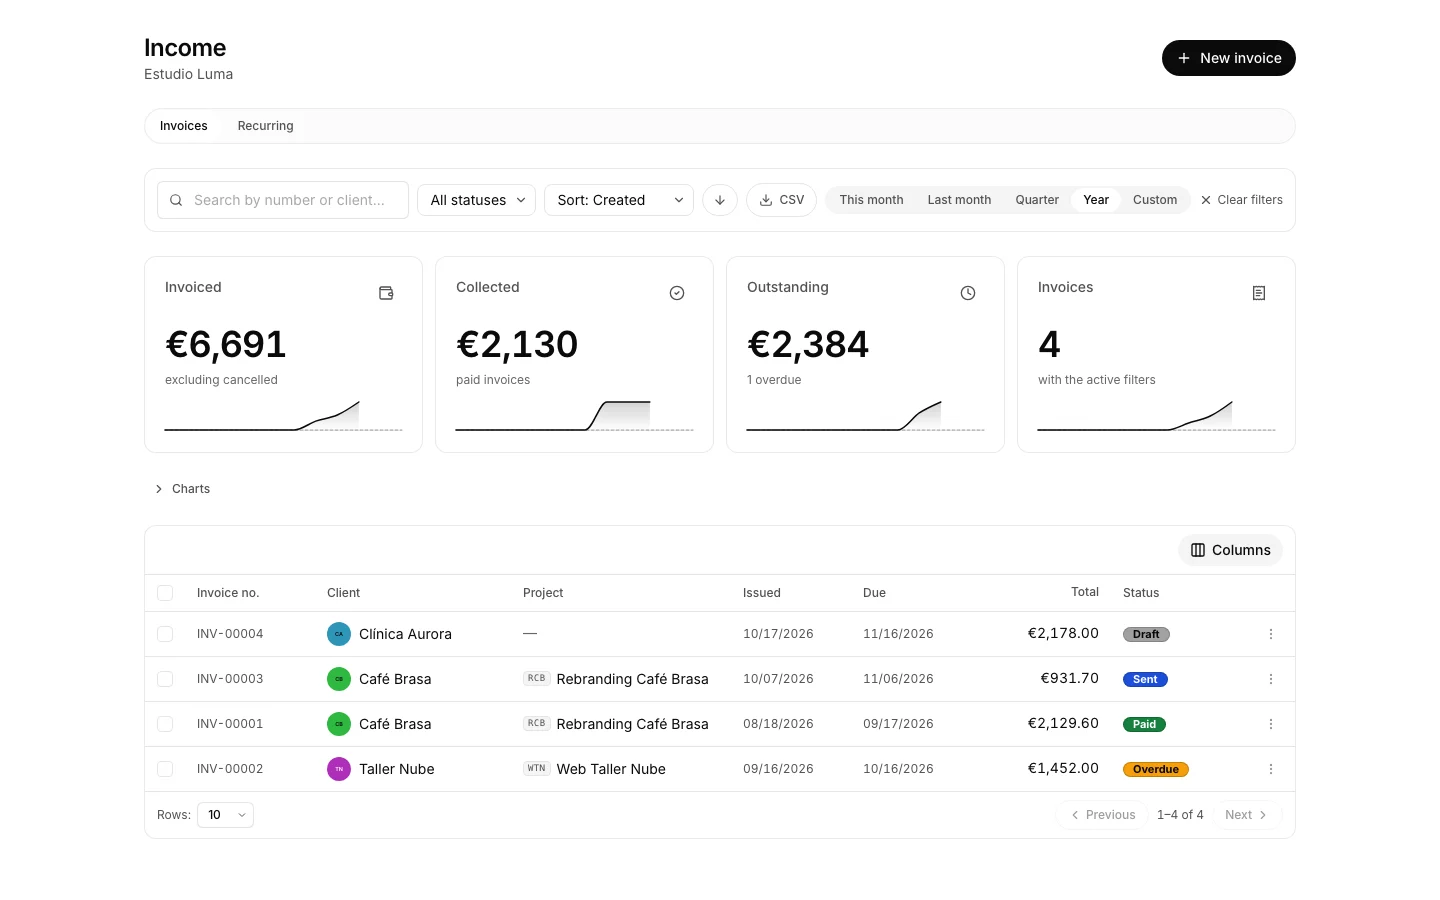Click the Draft status badge
Screen dimensions: 1440x900
point(1146,634)
